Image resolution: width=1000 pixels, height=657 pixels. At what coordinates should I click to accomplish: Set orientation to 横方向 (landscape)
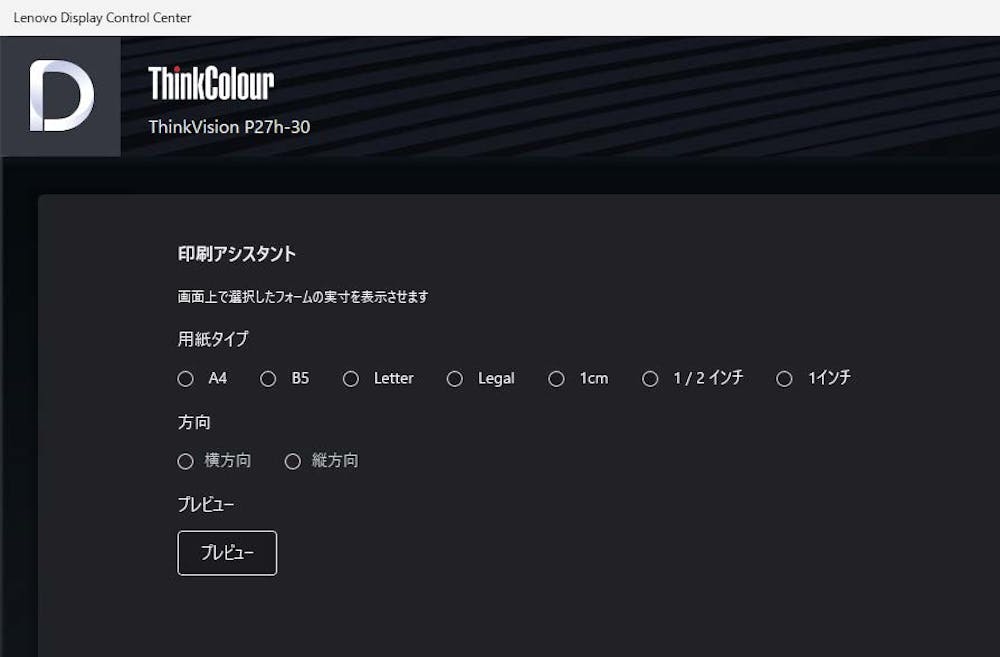tap(186, 461)
